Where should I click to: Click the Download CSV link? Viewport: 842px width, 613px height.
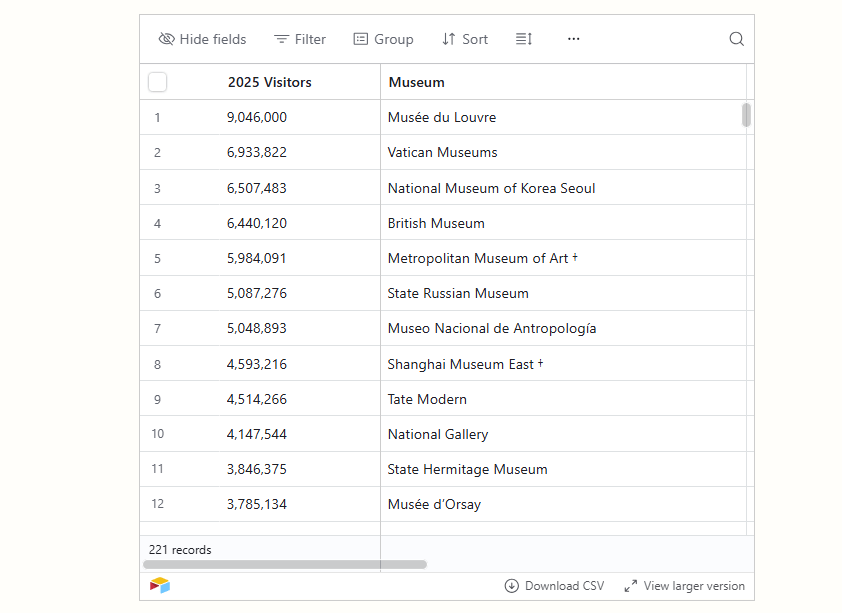click(x=564, y=586)
